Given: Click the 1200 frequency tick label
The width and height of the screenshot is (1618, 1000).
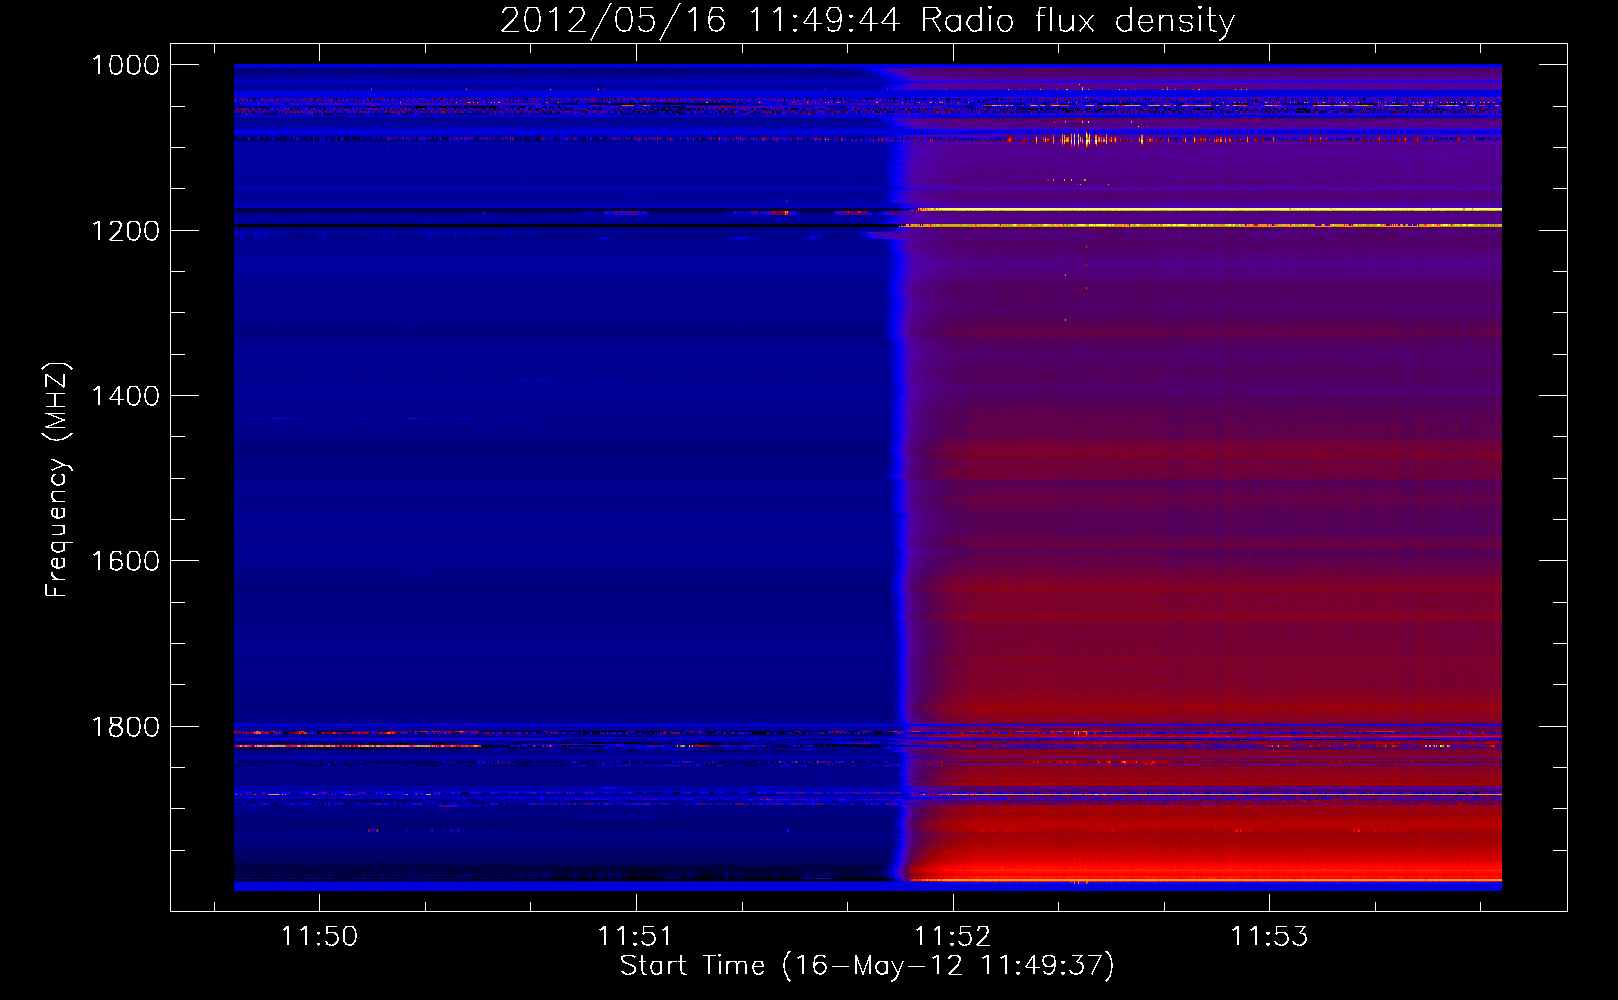Looking at the screenshot, I should coord(125,231).
